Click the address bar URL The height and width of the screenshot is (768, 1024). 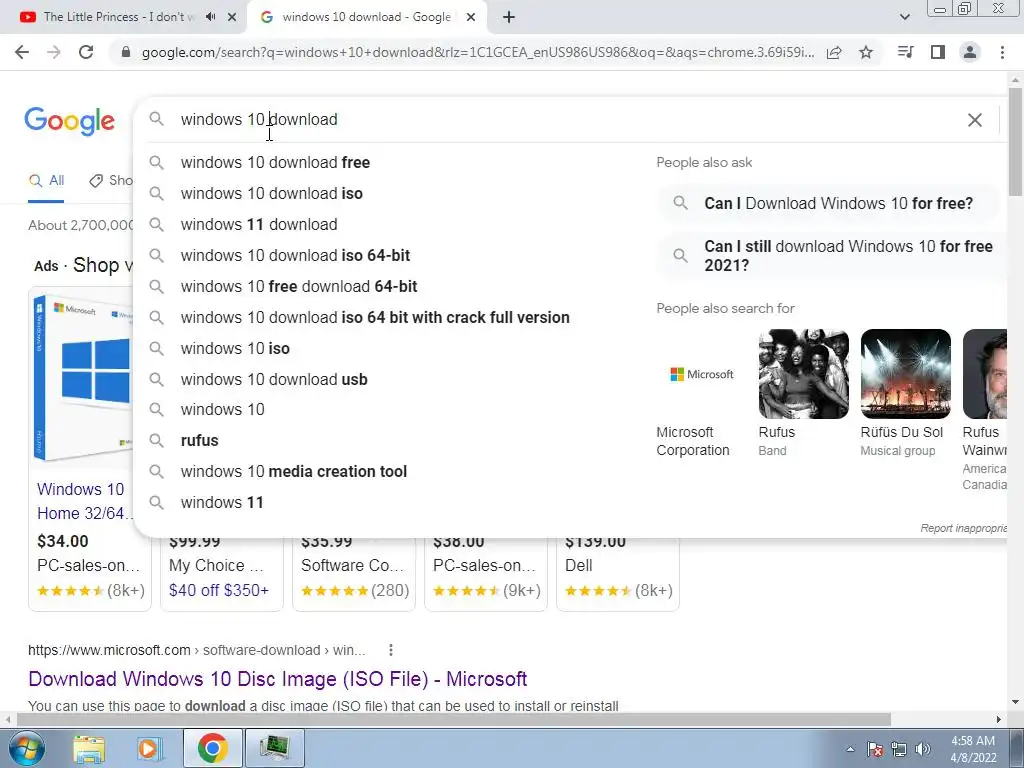[477, 52]
